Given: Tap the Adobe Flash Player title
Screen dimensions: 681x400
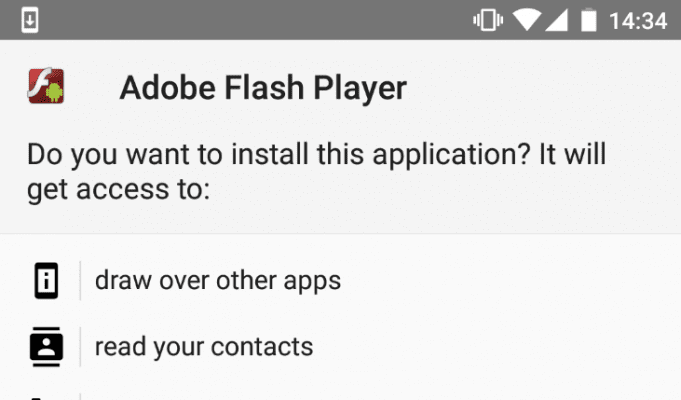Looking at the screenshot, I should coord(263,88).
